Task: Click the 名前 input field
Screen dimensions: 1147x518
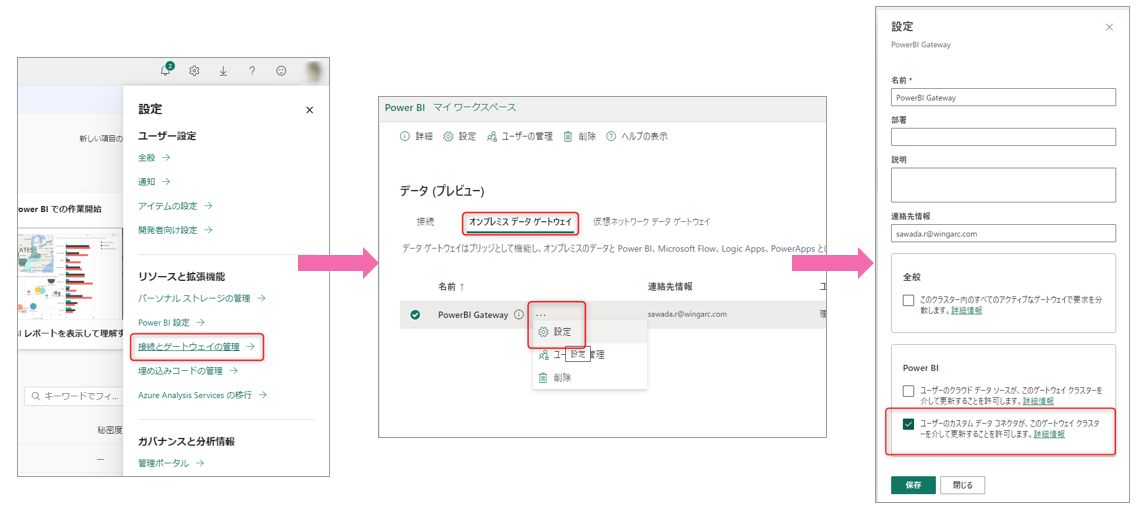Action: 1003,97
